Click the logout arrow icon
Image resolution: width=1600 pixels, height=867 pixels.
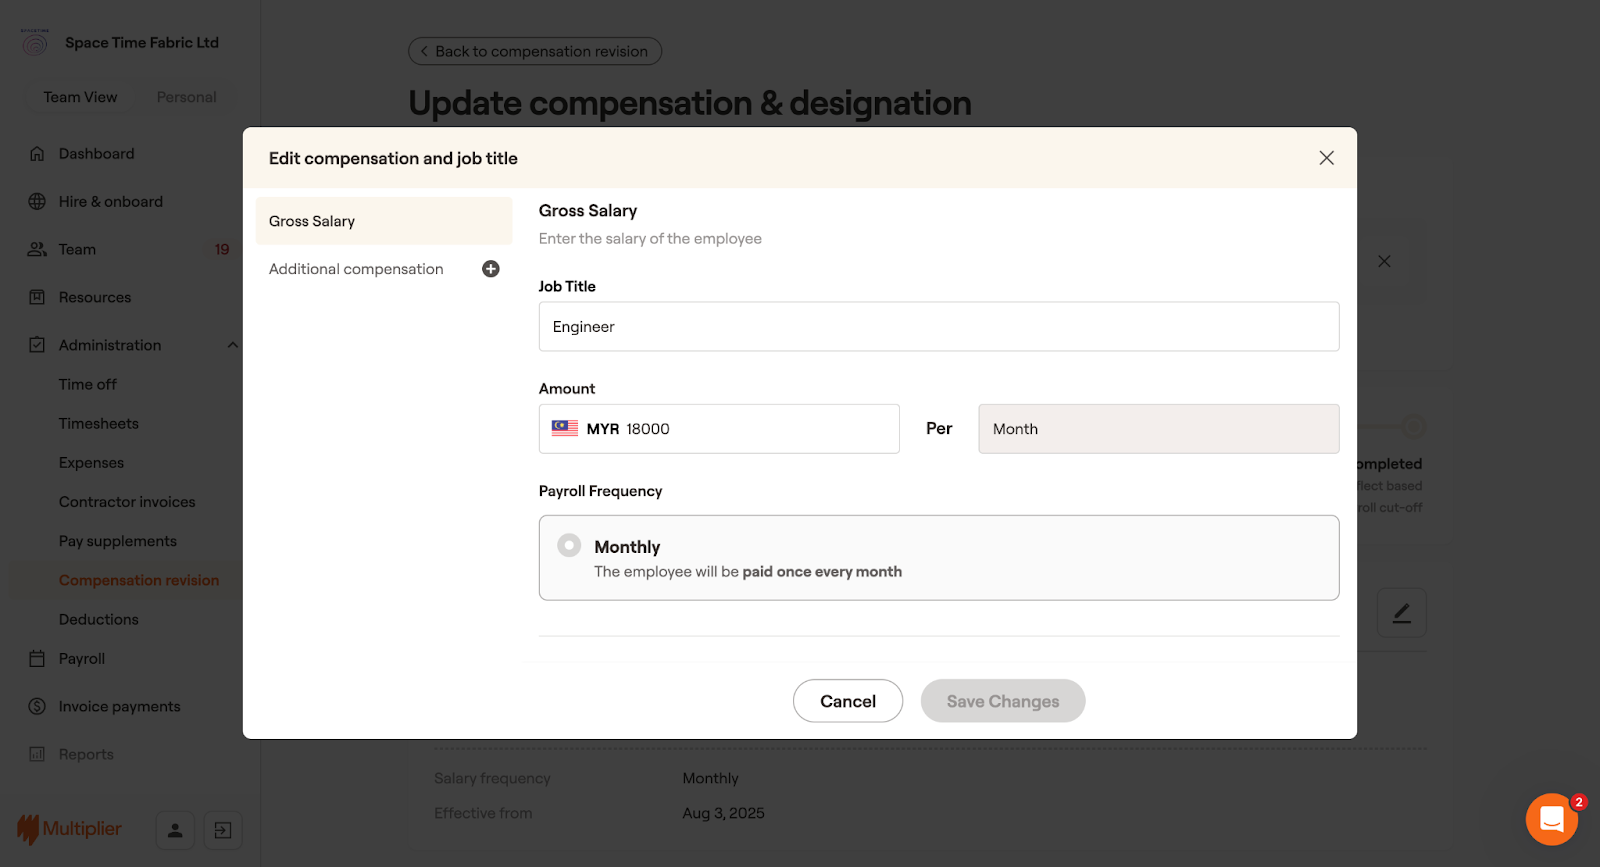pos(223,830)
